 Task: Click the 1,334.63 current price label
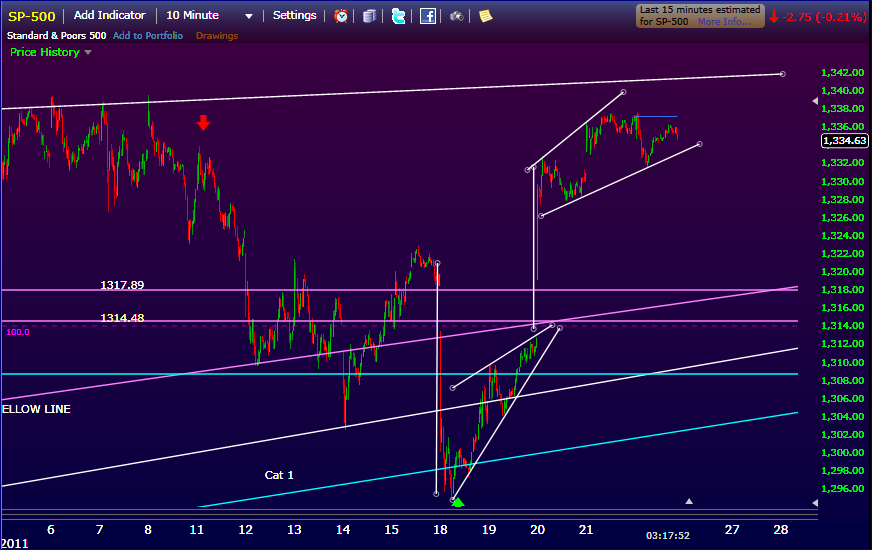843,141
